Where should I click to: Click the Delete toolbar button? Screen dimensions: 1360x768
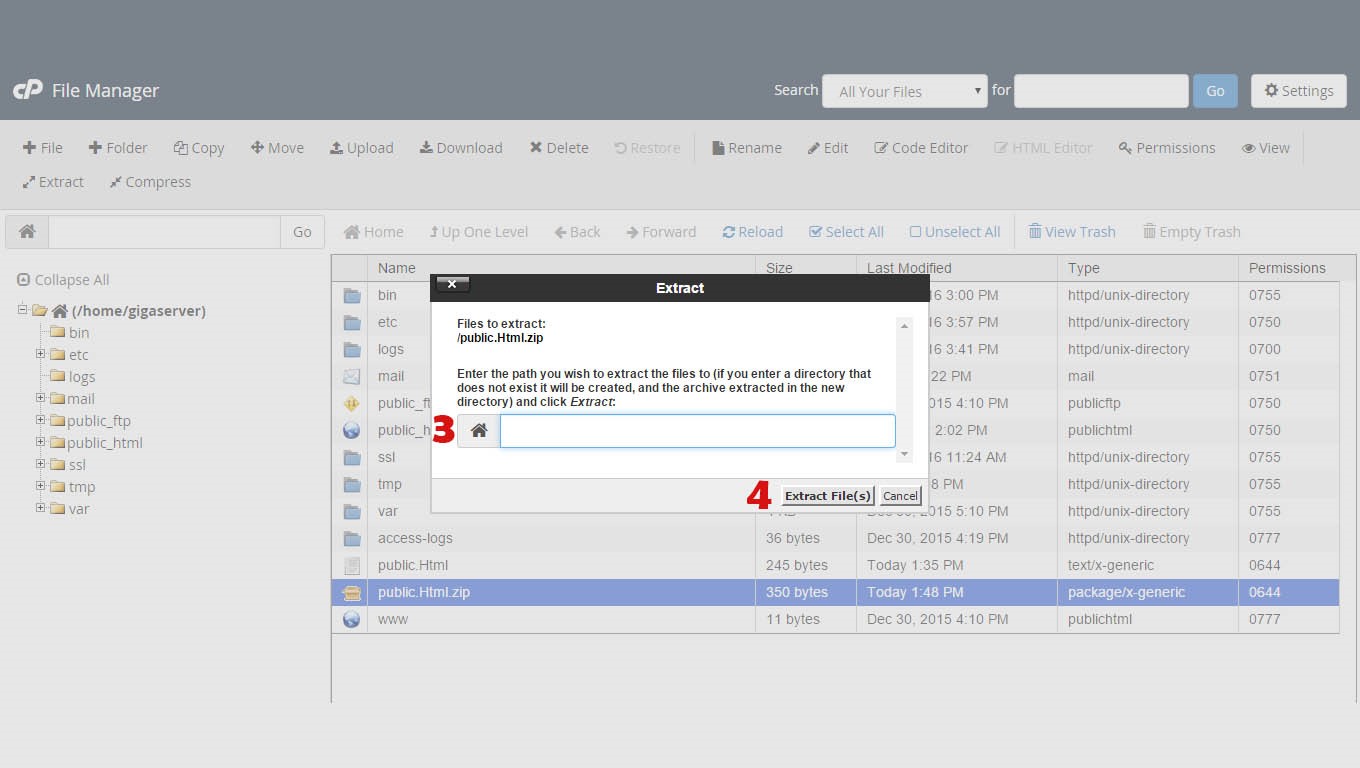(x=559, y=148)
